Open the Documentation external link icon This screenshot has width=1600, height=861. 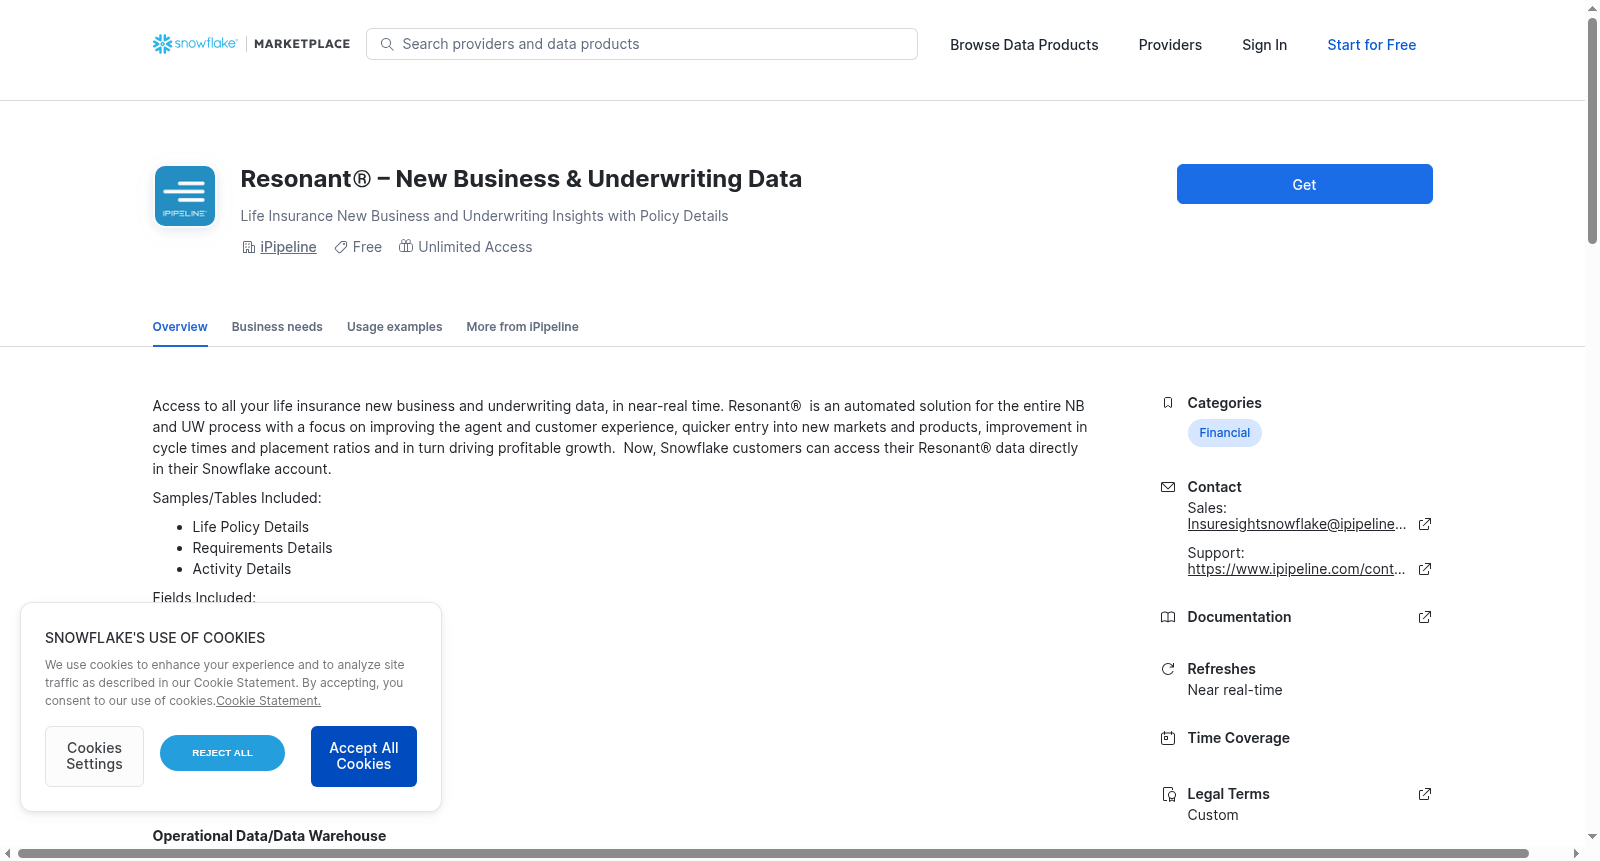click(x=1425, y=617)
